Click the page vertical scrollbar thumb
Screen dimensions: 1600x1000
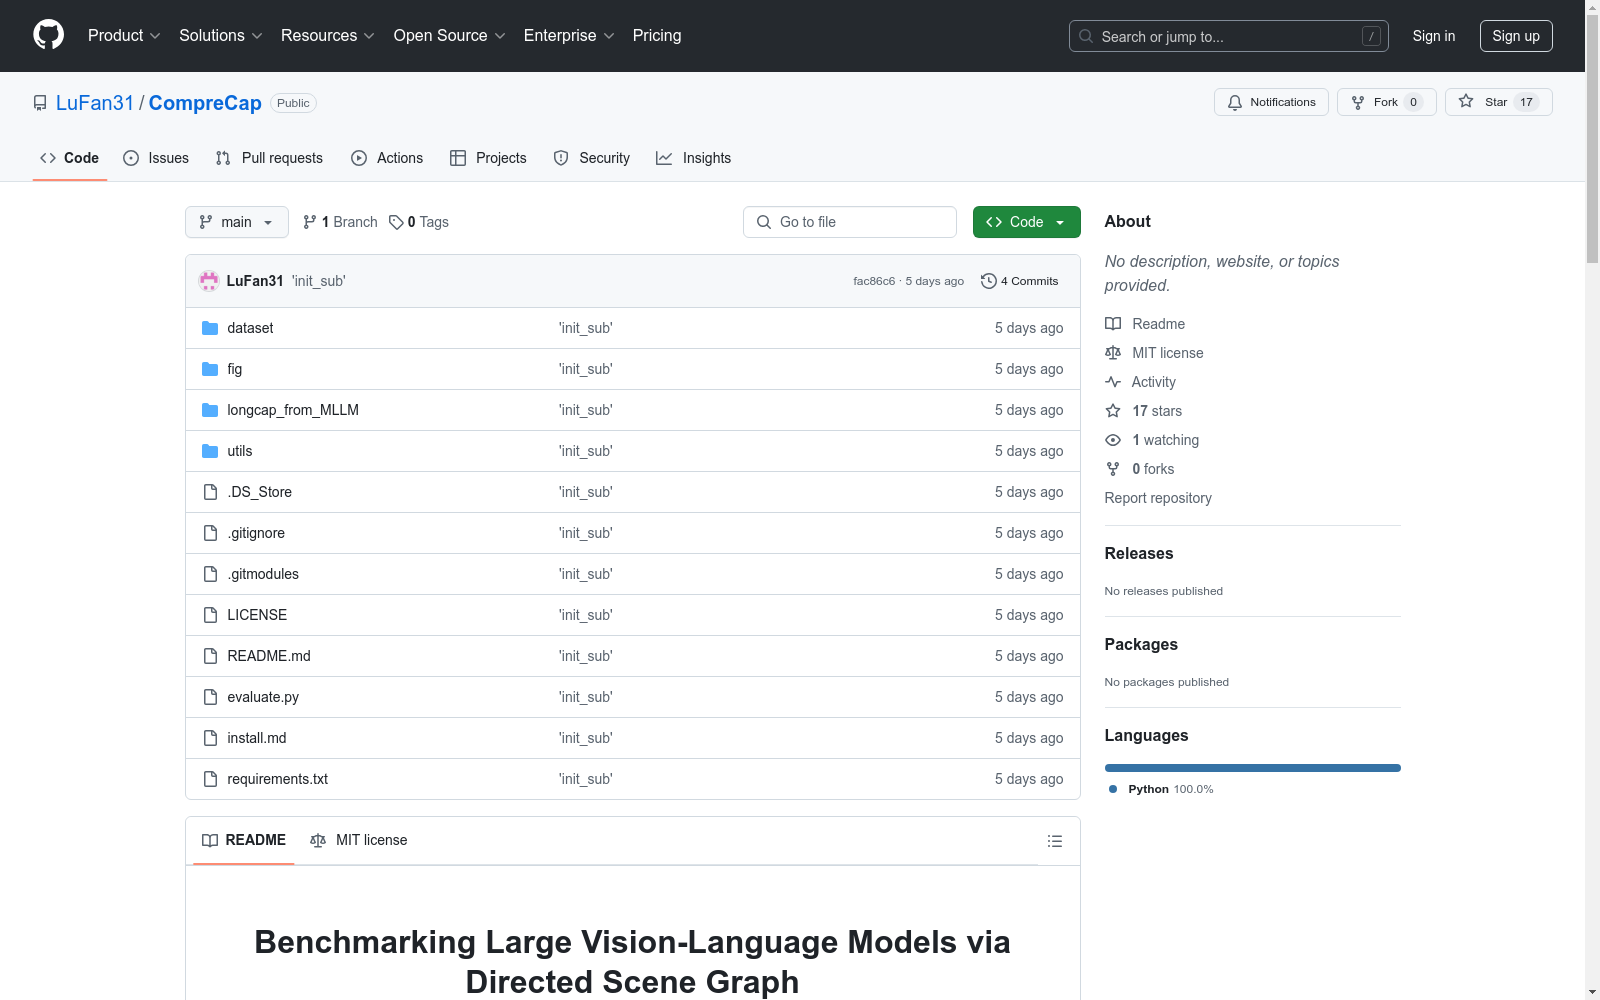tap(1593, 140)
